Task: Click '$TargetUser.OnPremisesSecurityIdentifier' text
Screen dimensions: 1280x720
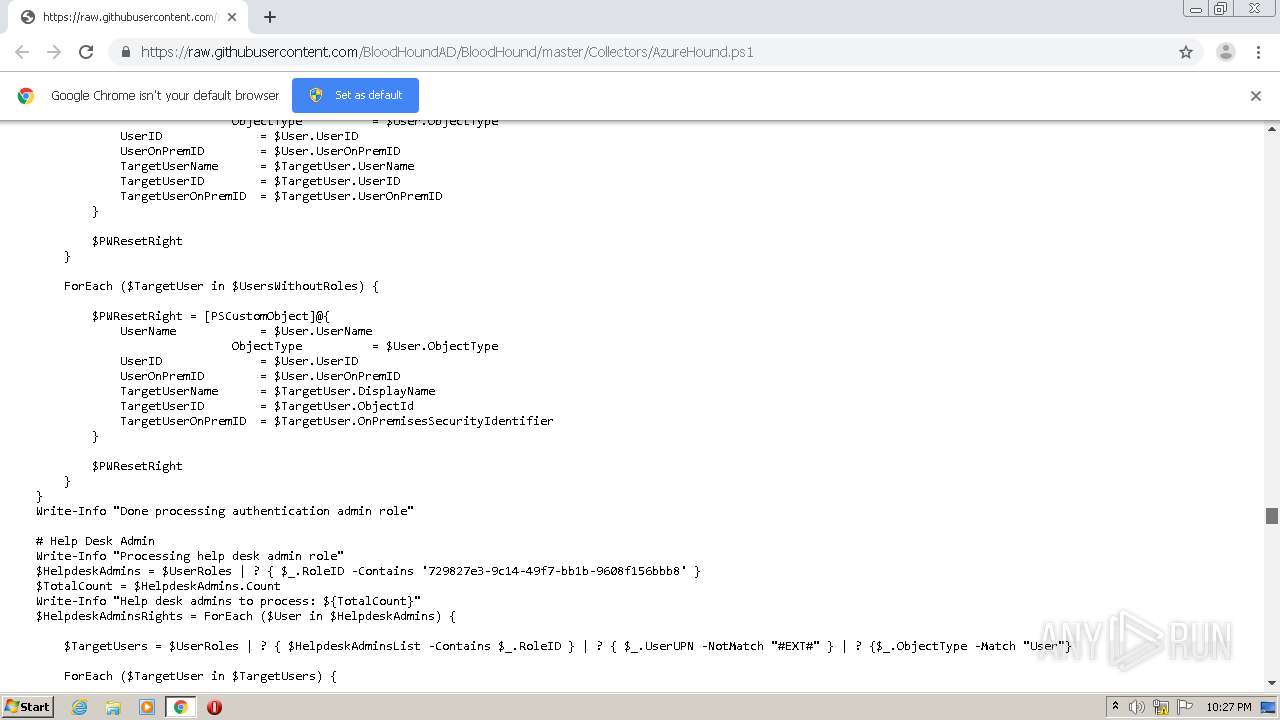Action: coord(414,421)
